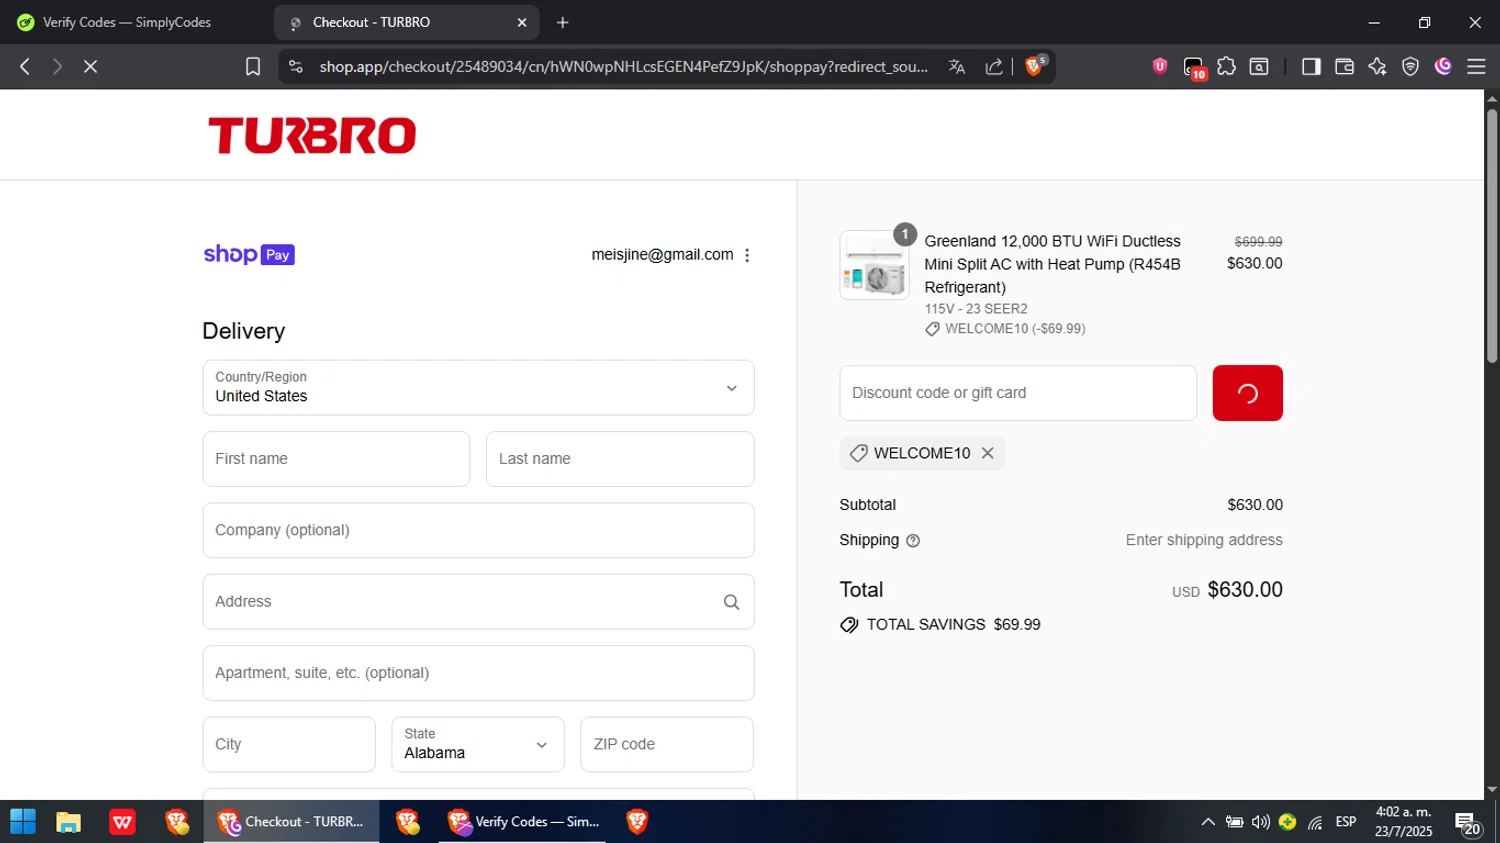Click the Last name field
The image size is (1500, 843).
(x=620, y=459)
